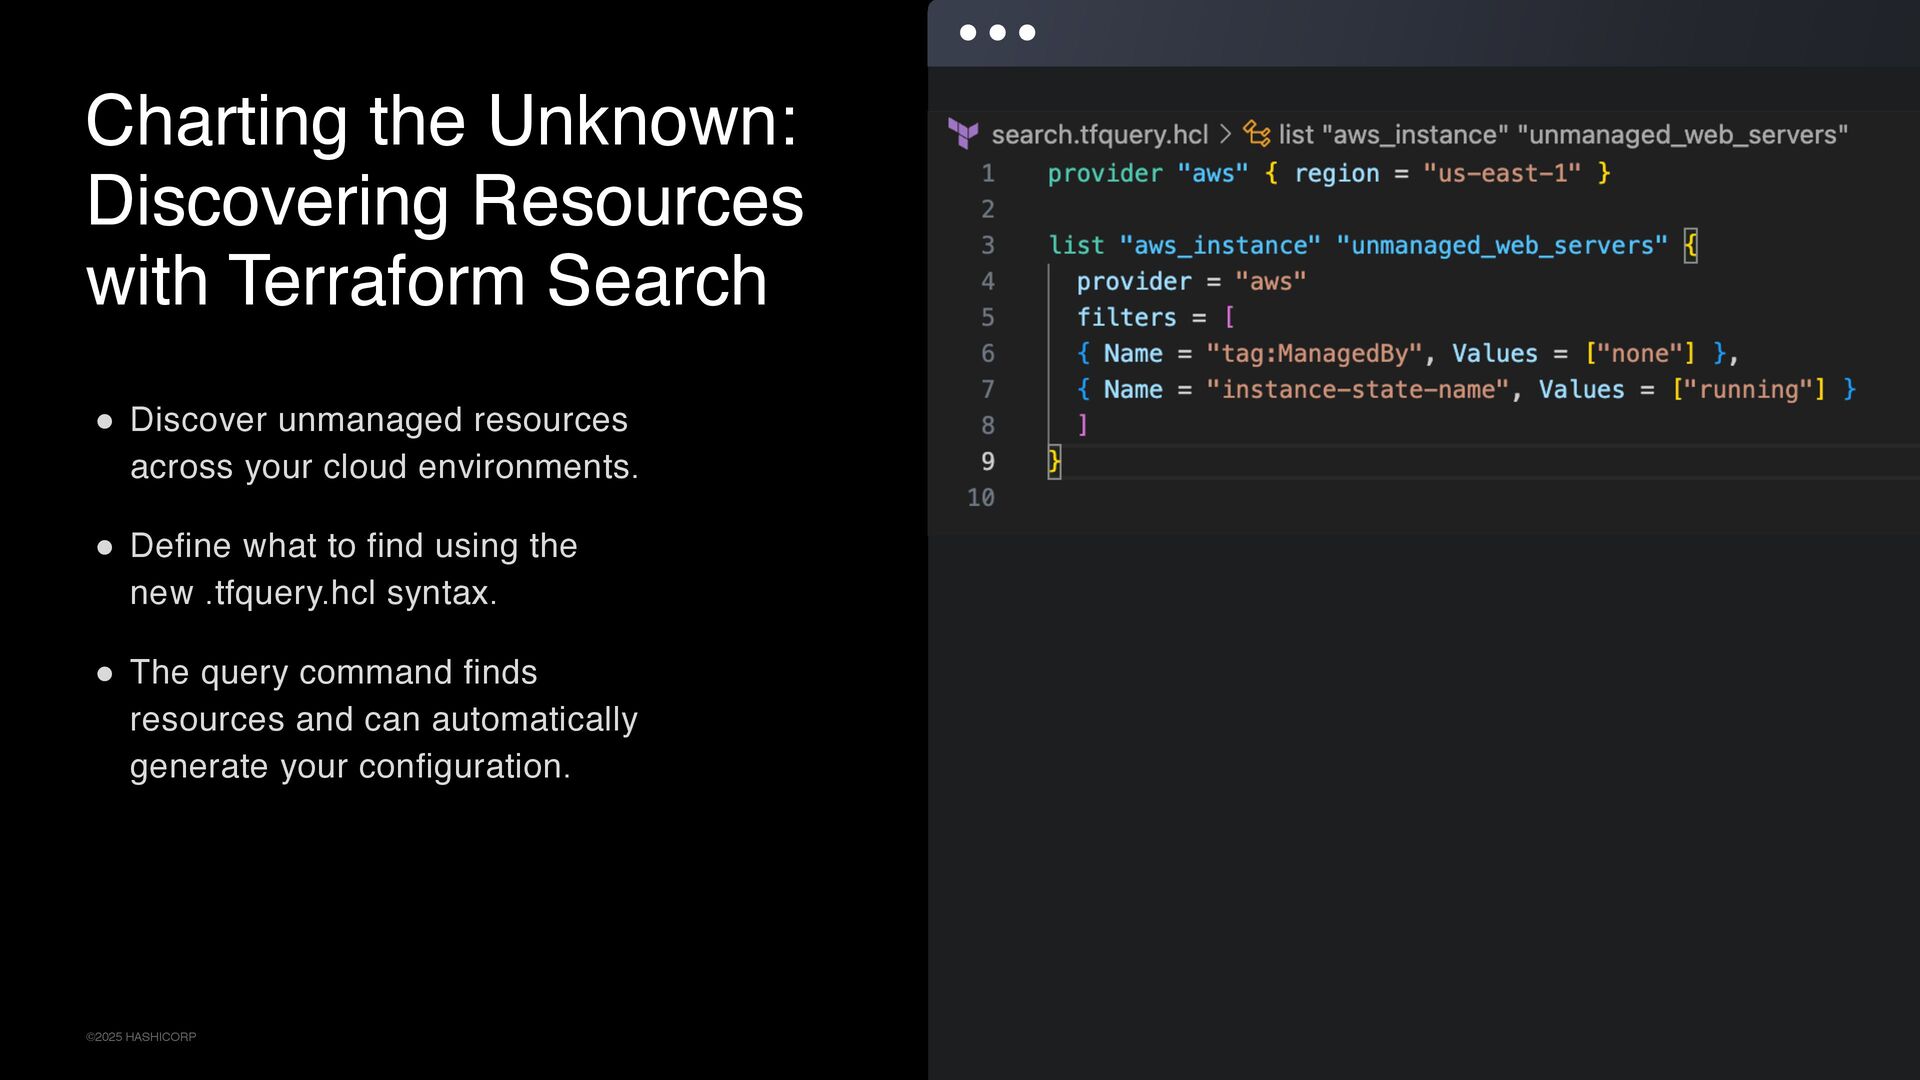Click the opening brace on the list line
The image size is (1920, 1080).
1690,245
